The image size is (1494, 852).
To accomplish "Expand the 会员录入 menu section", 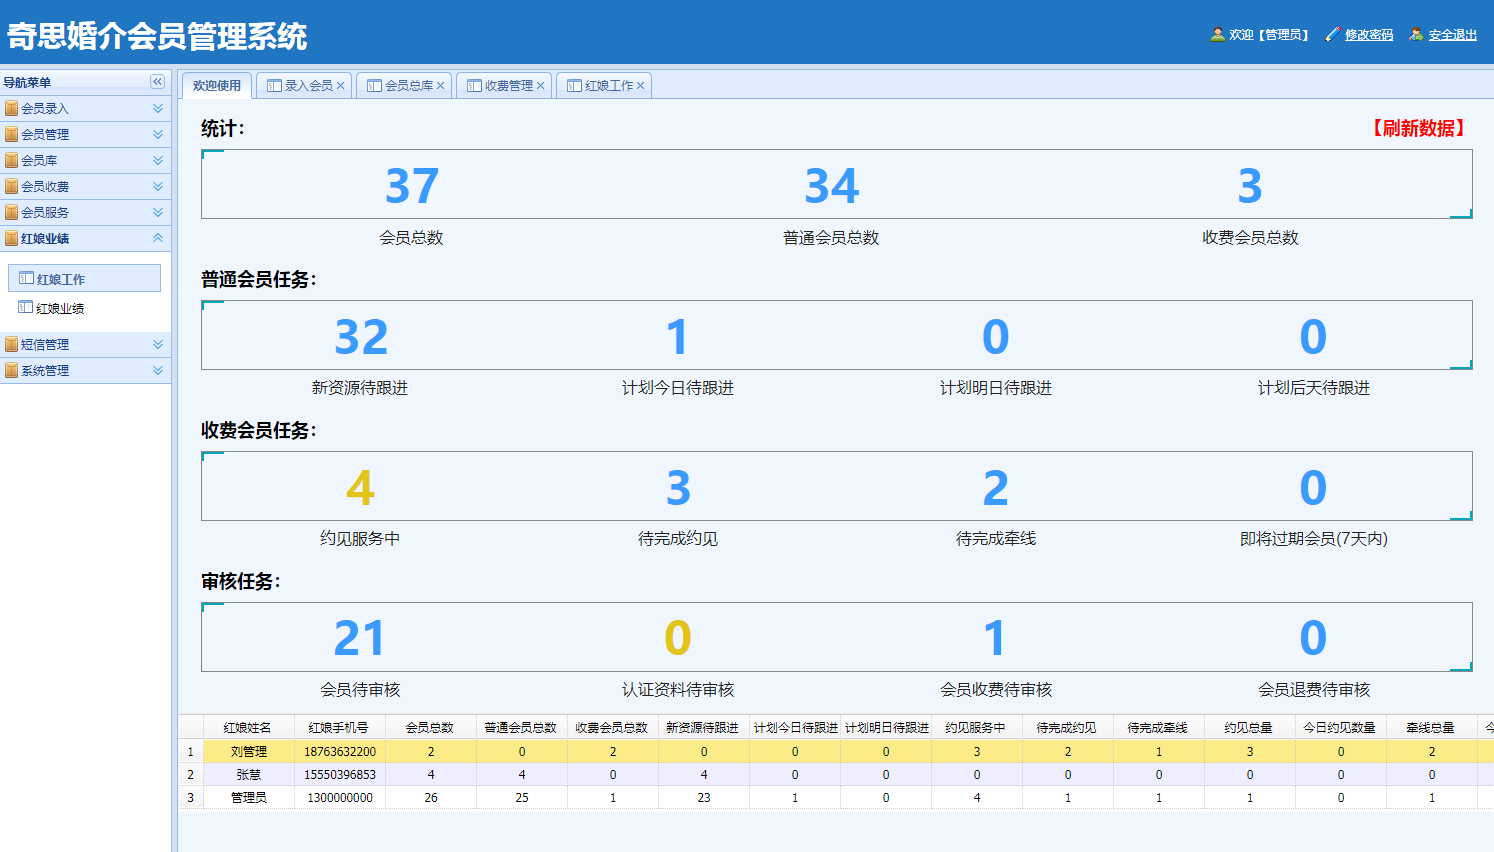I will (158, 108).
